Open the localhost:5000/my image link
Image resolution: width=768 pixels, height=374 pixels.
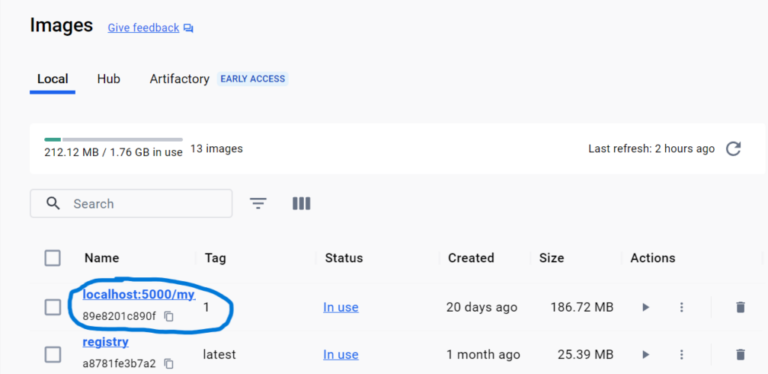139,295
